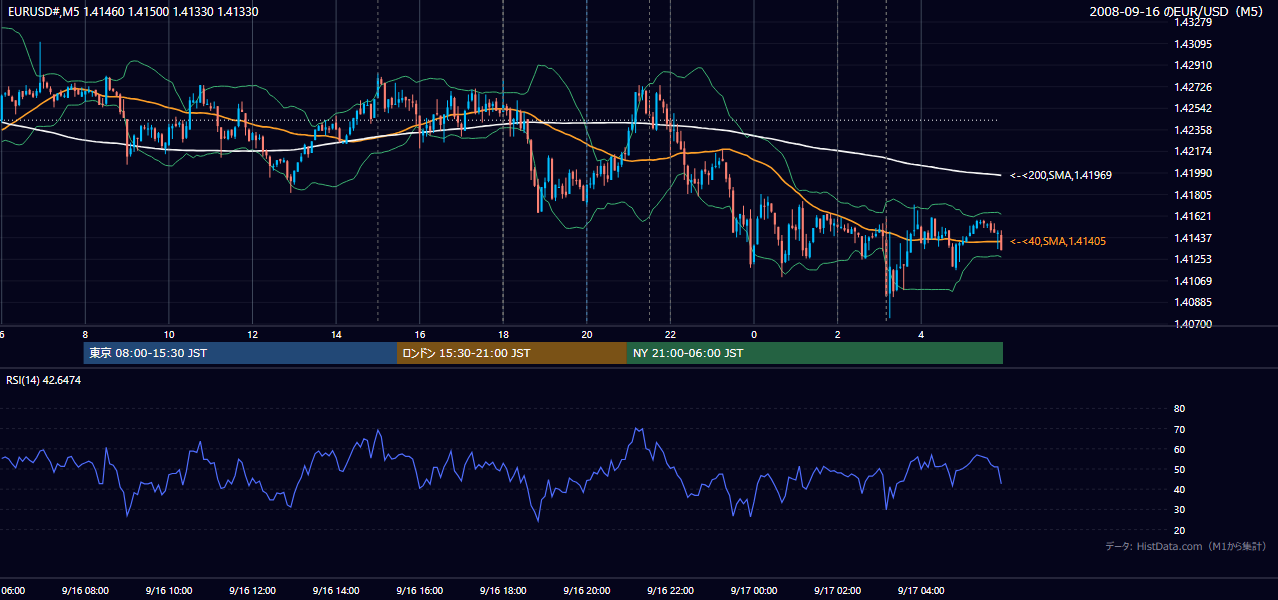This screenshot has height=600, width=1278.
Task: Click hour tick 16 under the price chart
Action: pyautogui.click(x=419, y=335)
